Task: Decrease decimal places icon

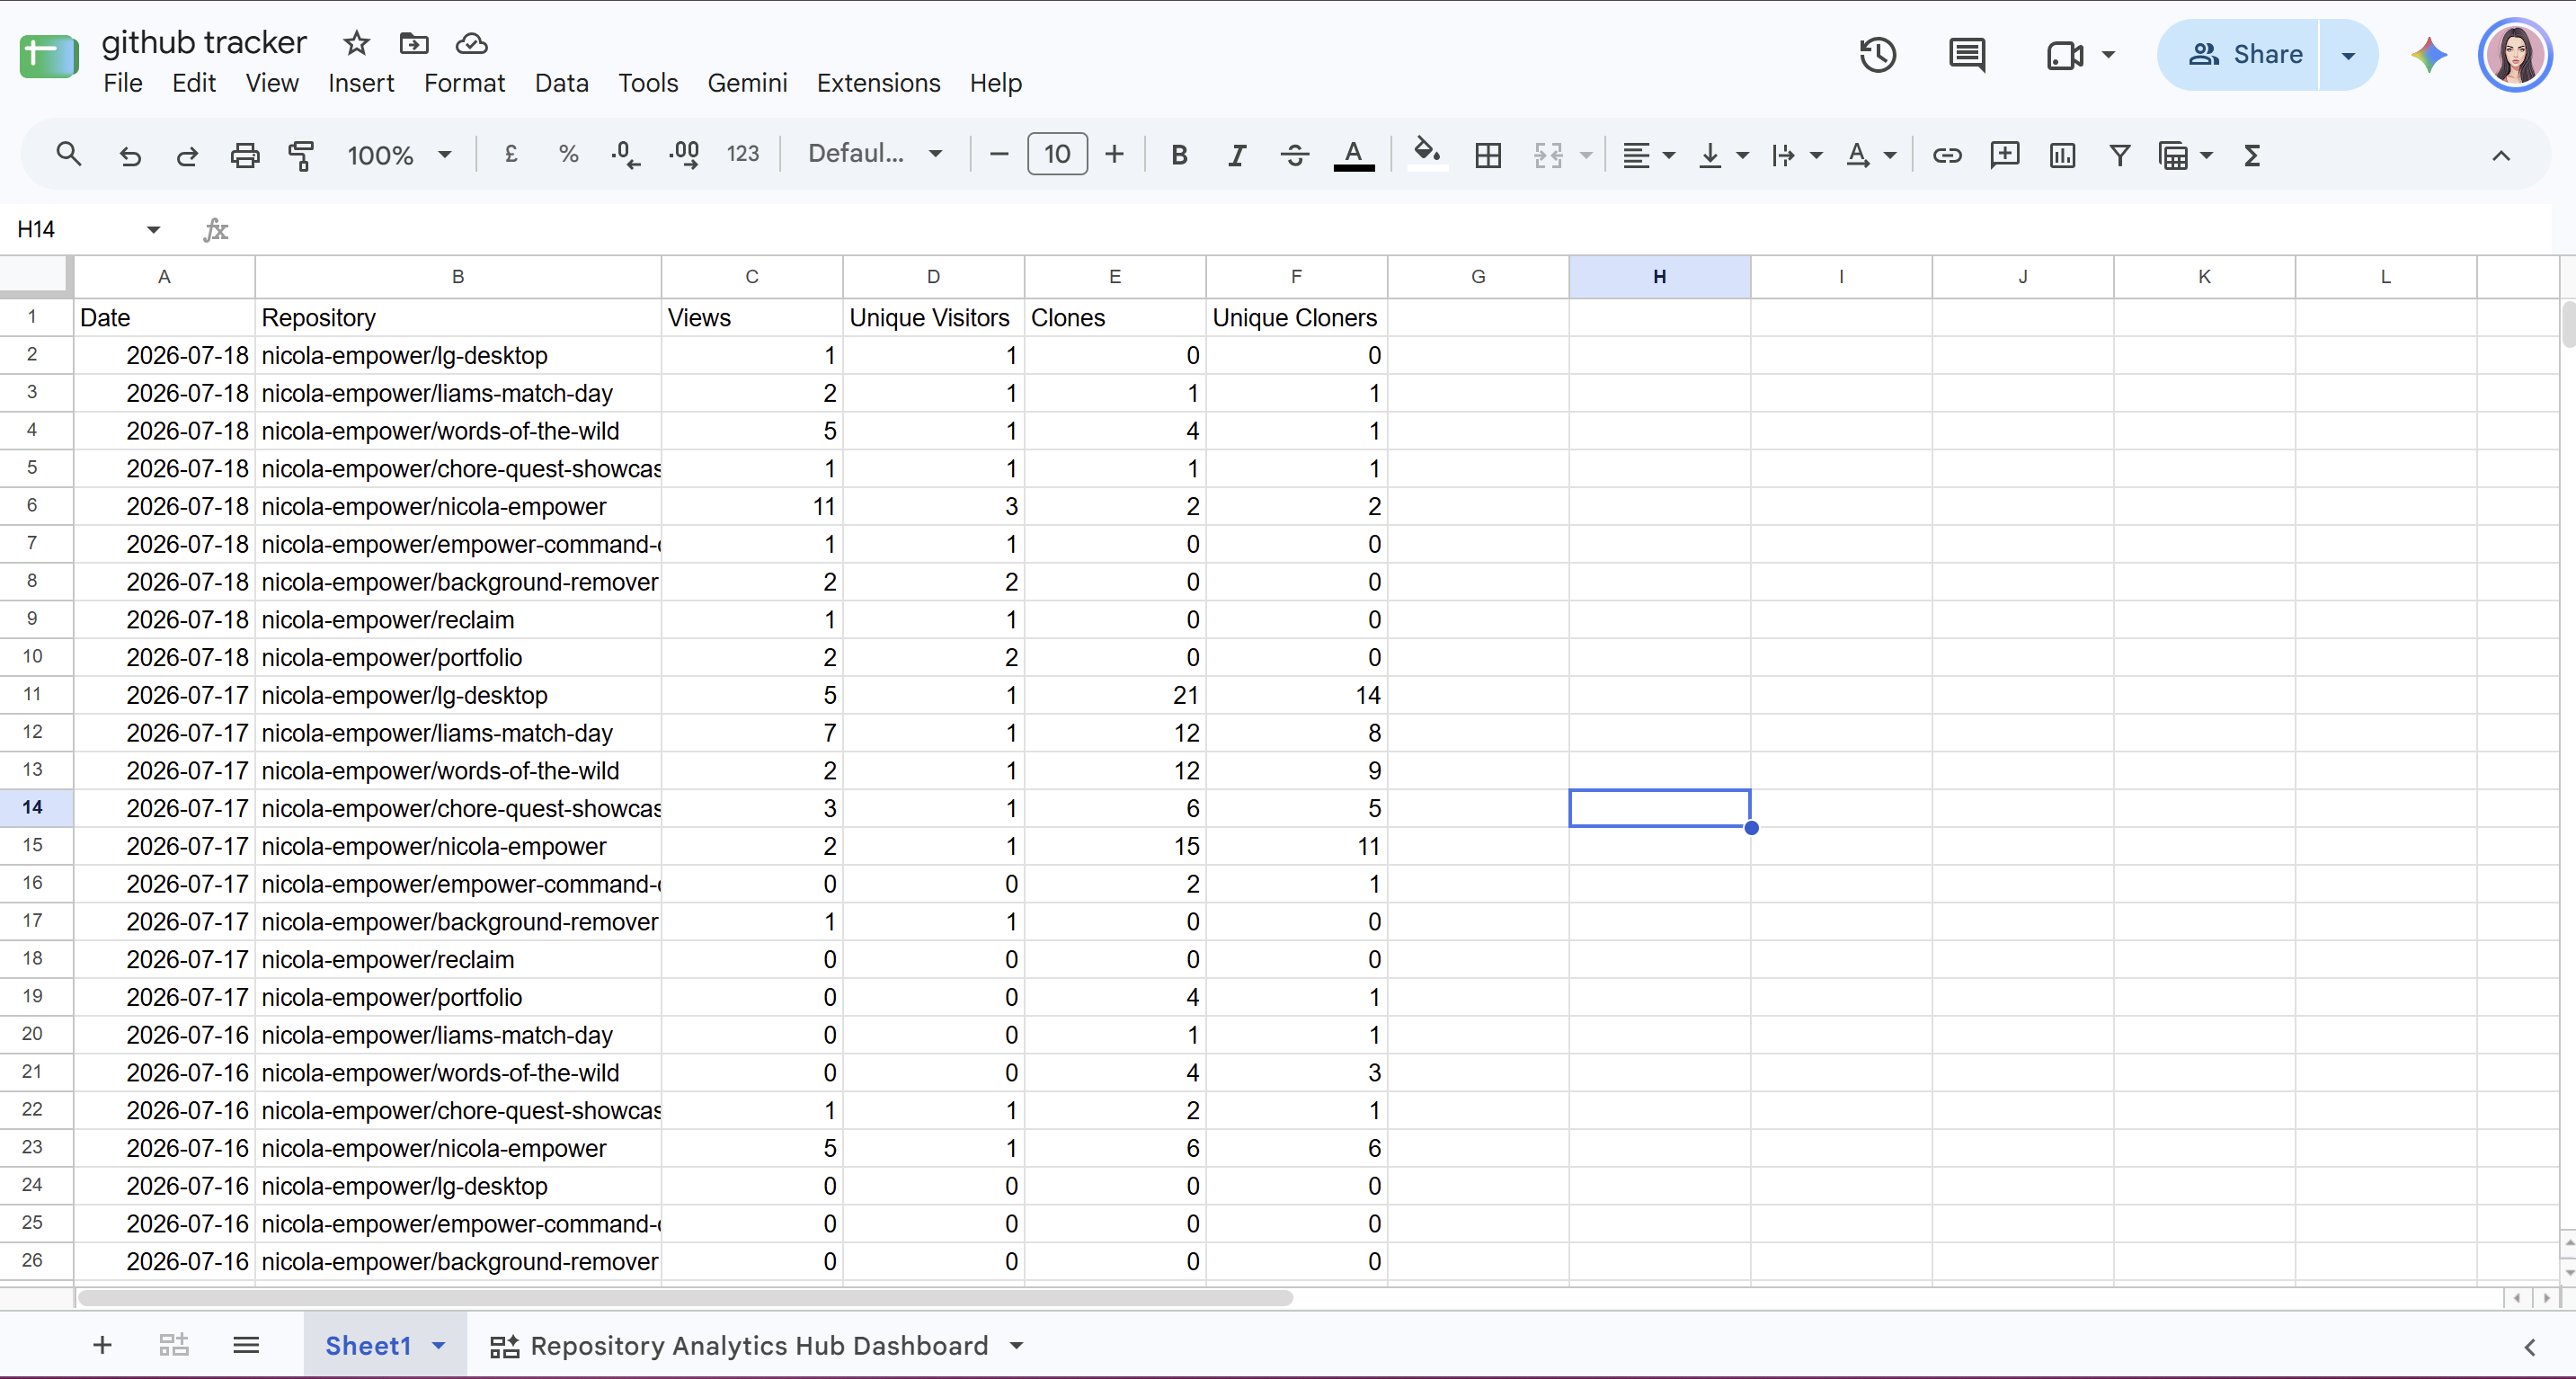Action: point(626,154)
